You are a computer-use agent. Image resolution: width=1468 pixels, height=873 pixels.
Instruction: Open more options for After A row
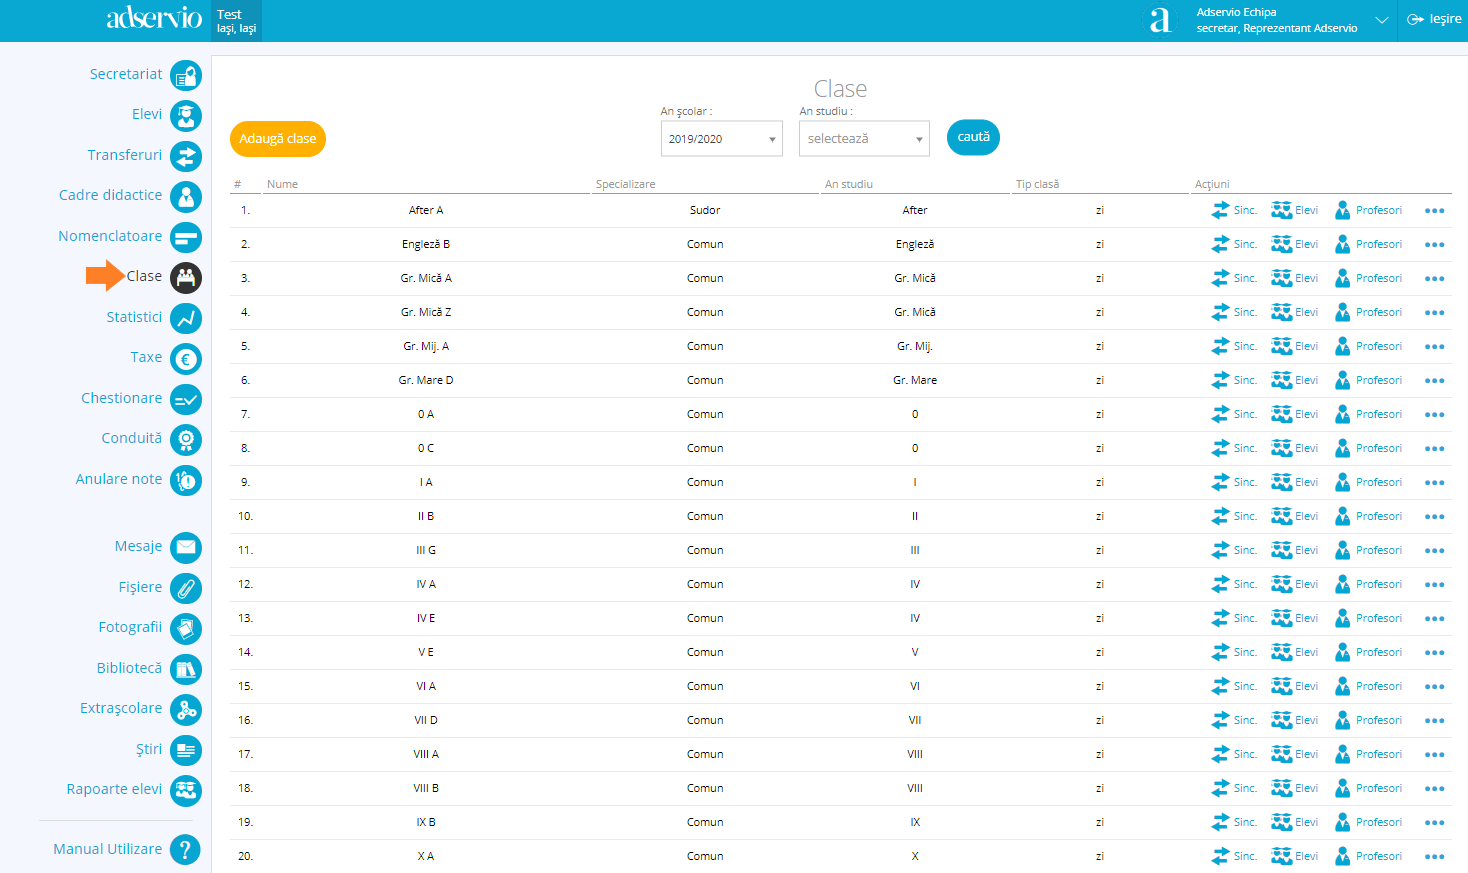1435,211
